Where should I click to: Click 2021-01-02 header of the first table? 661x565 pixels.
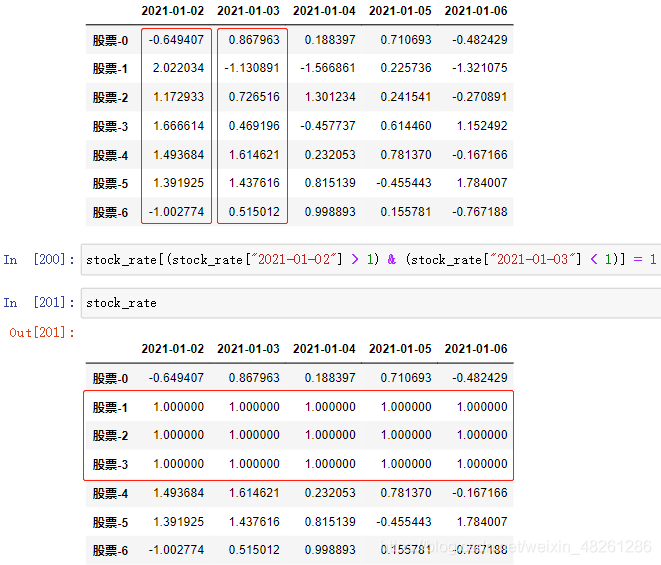click(x=172, y=11)
